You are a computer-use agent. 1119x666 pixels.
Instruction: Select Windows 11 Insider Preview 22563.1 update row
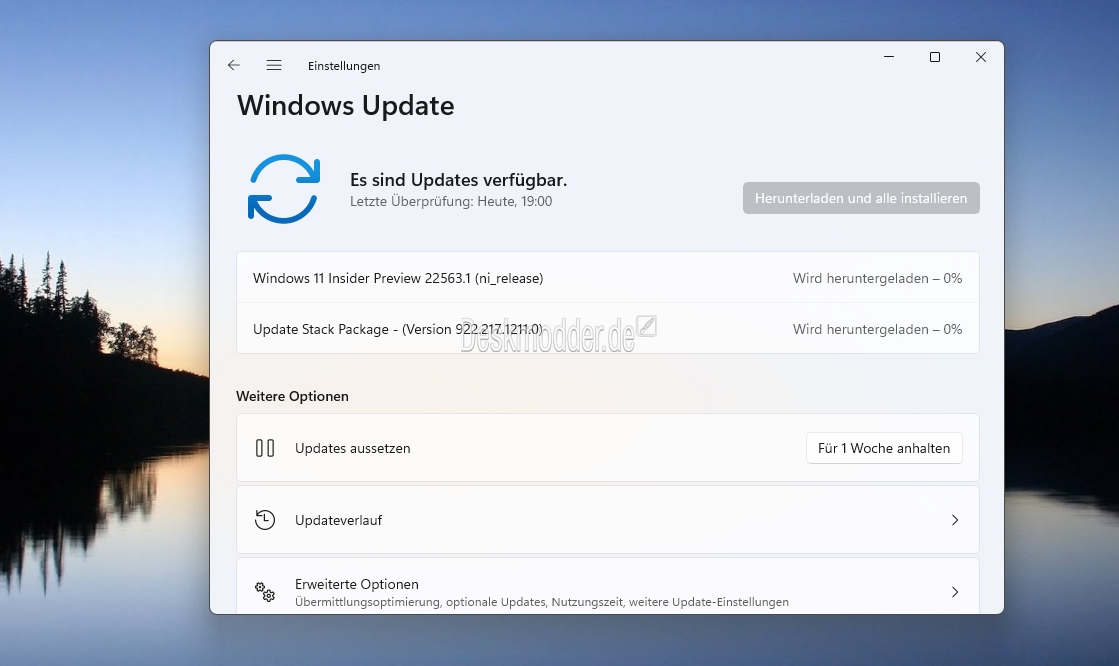607,278
